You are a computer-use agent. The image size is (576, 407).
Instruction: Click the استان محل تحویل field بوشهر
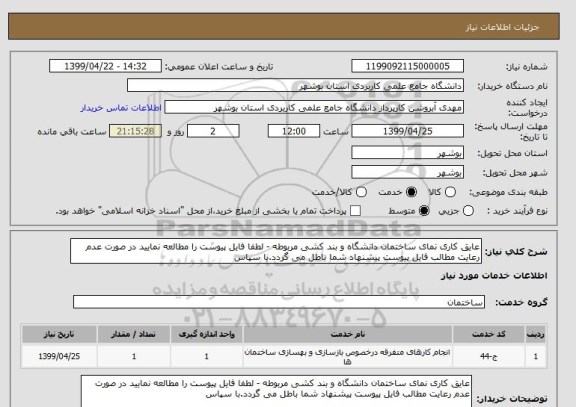point(407,153)
